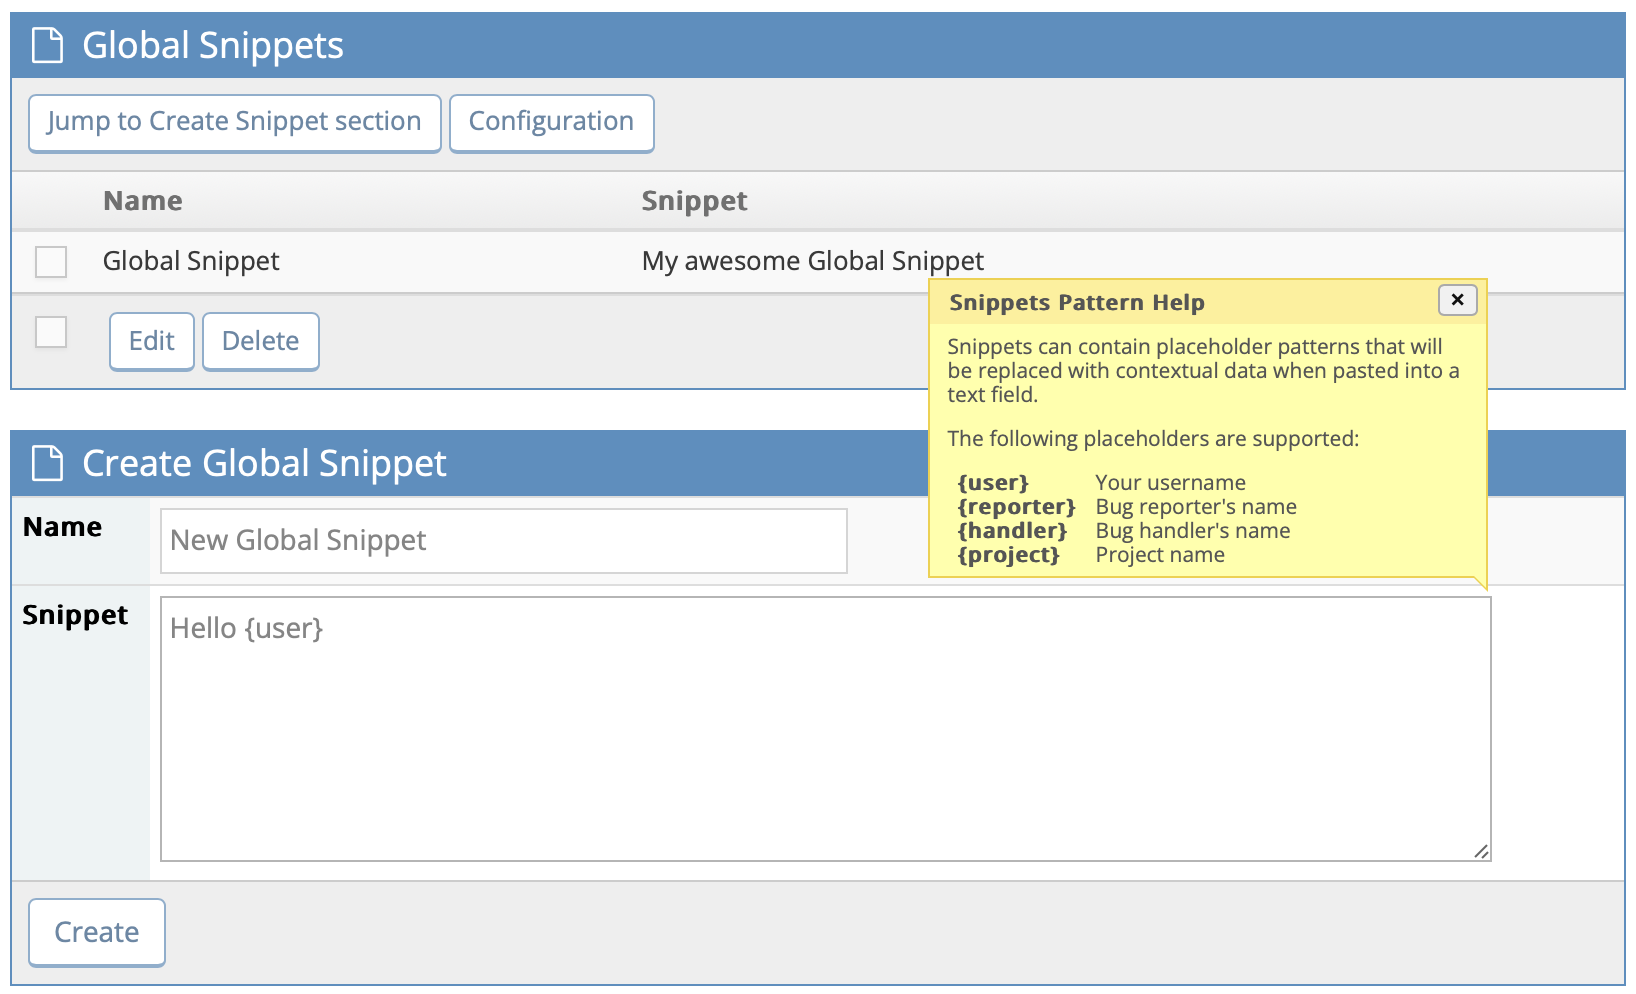Click the {handler} placeholder in help
The image size is (1636, 994).
pyautogui.click(x=1012, y=531)
